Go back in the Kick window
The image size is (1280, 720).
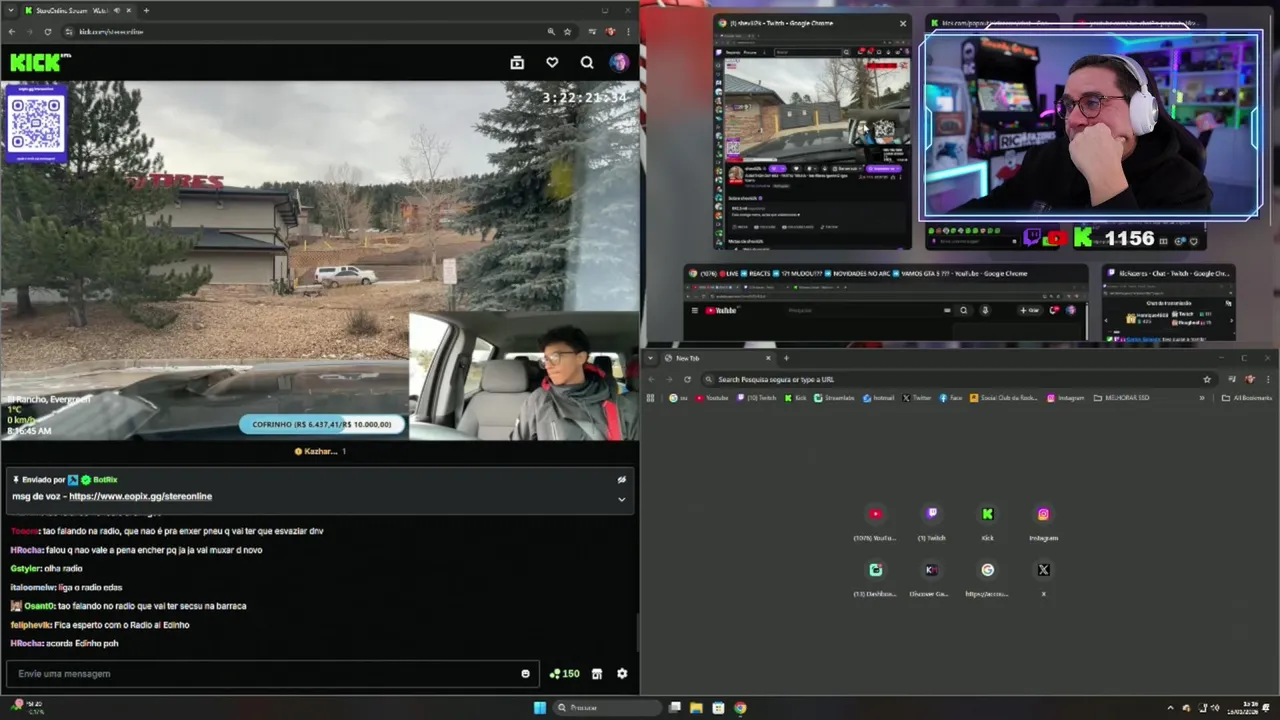(x=12, y=31)
